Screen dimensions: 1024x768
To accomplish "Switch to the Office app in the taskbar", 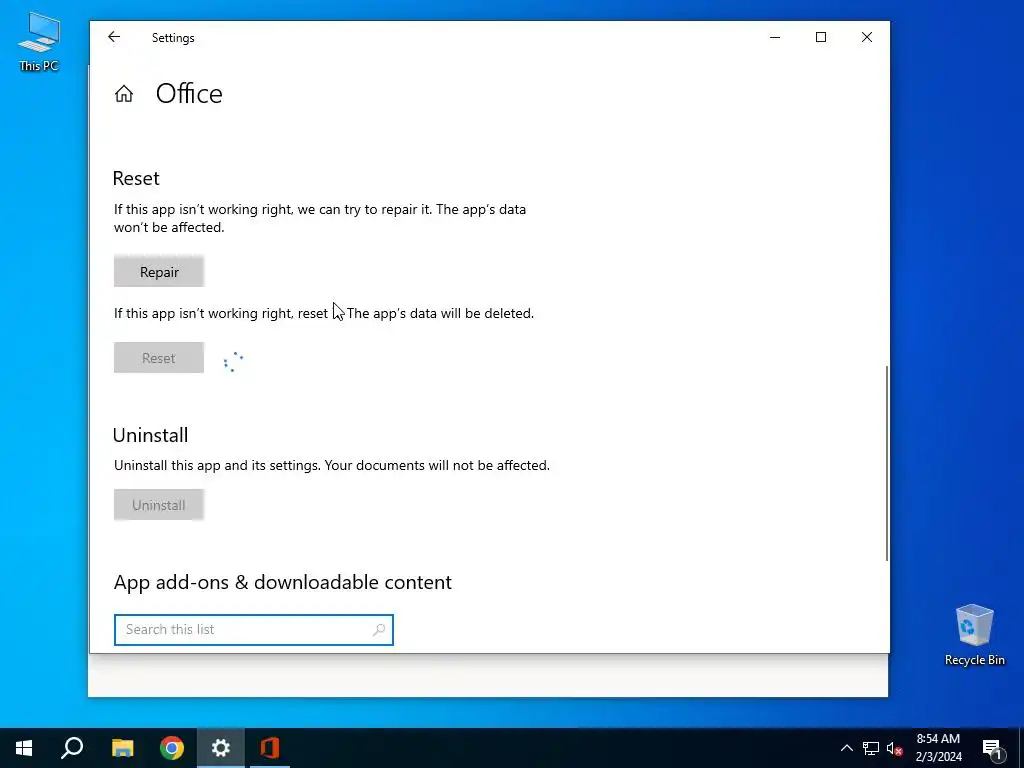I will click(270, 748).
